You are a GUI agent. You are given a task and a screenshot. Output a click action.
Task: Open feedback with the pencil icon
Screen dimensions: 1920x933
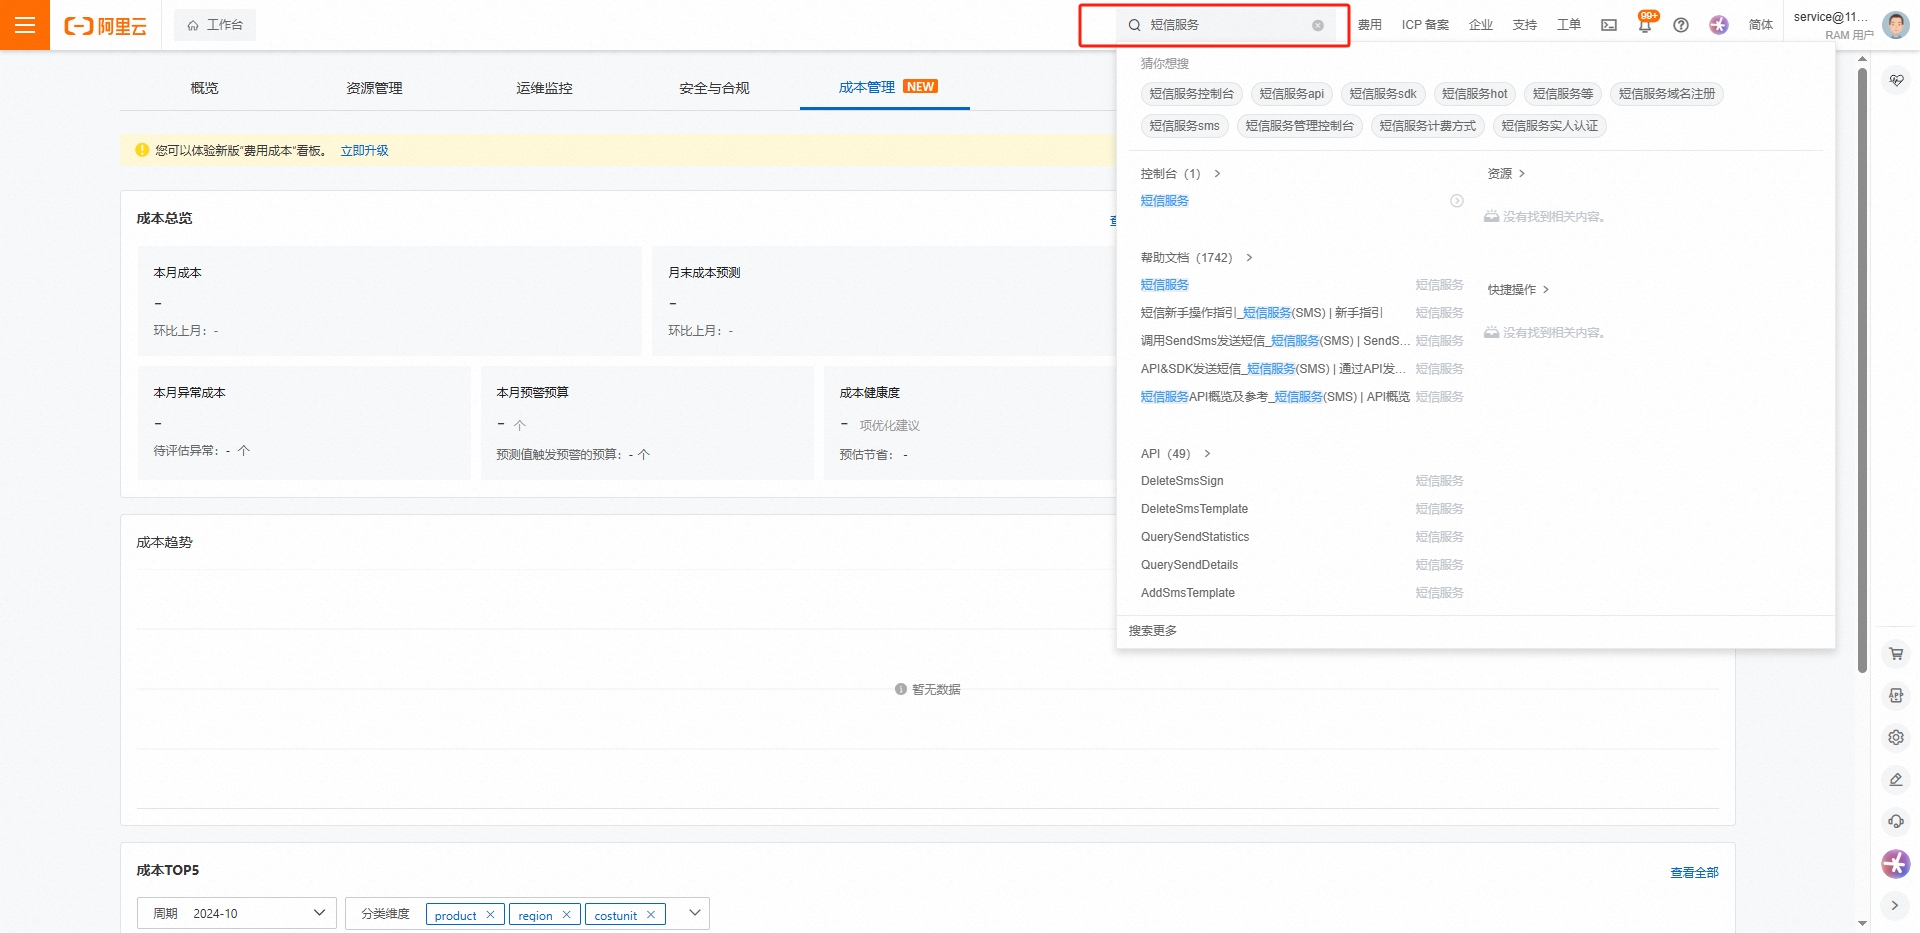click(x=1895, y=779)
